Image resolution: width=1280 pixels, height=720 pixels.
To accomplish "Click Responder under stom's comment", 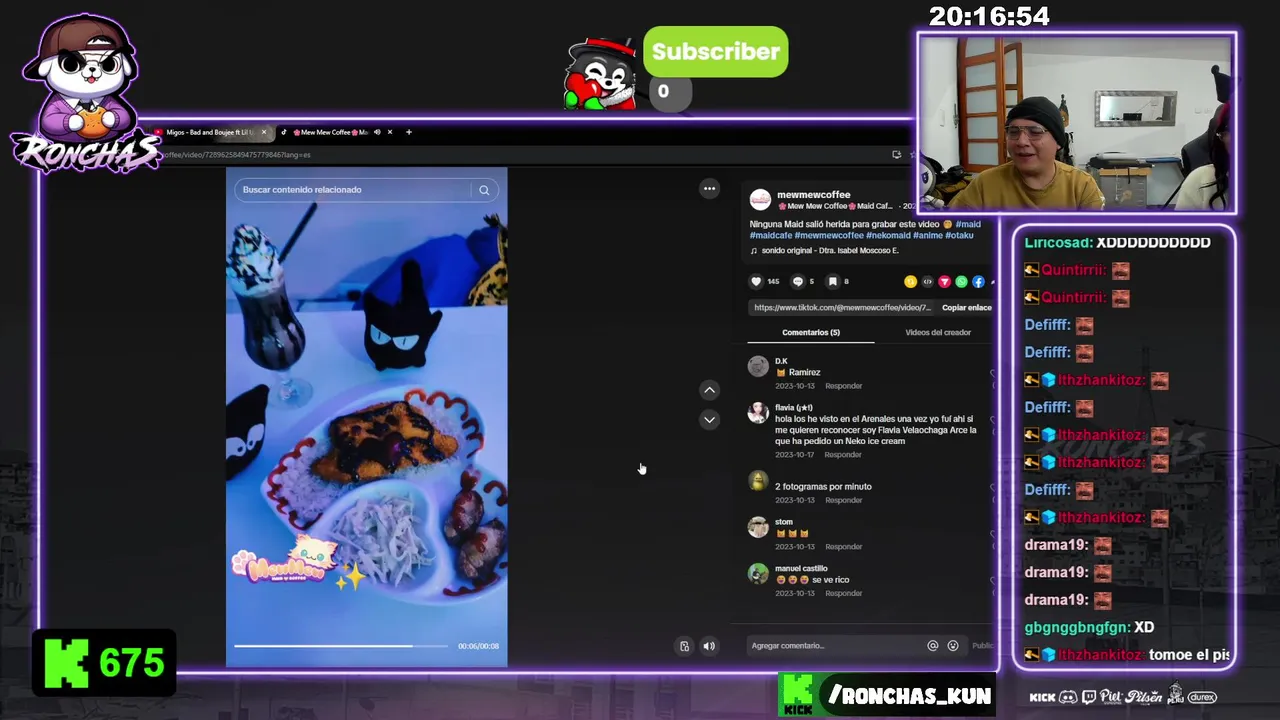I will [x=844, y=547].
